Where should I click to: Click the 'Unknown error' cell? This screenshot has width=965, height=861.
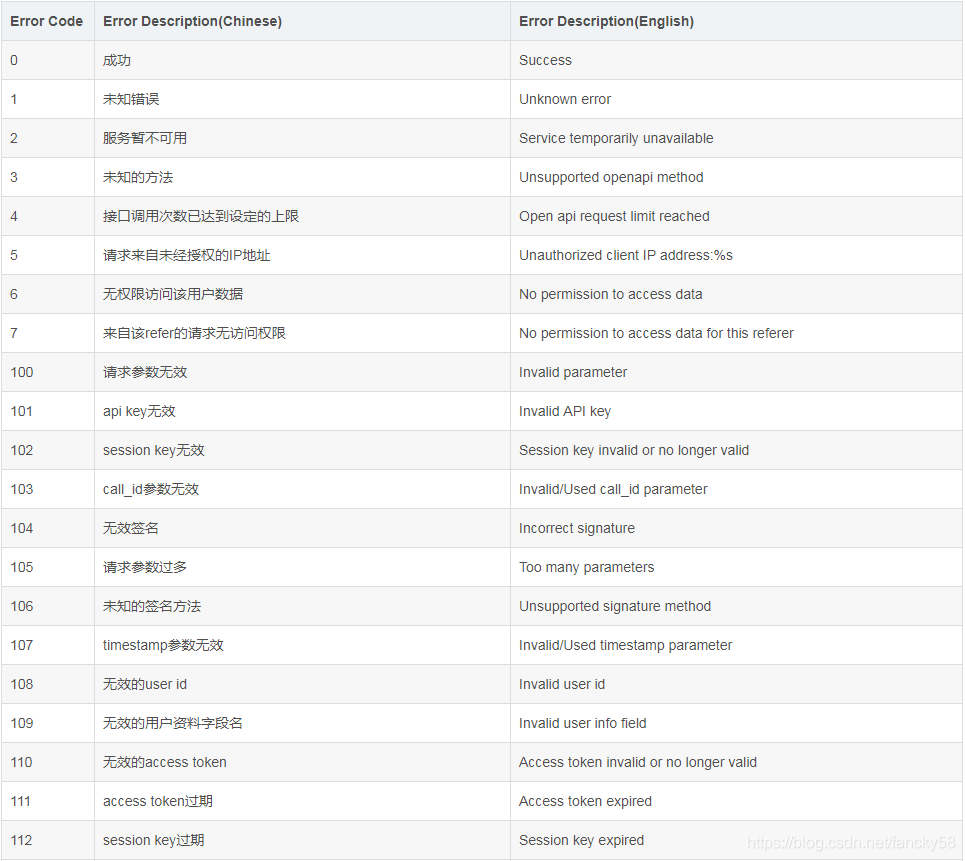tap(736, 99)
